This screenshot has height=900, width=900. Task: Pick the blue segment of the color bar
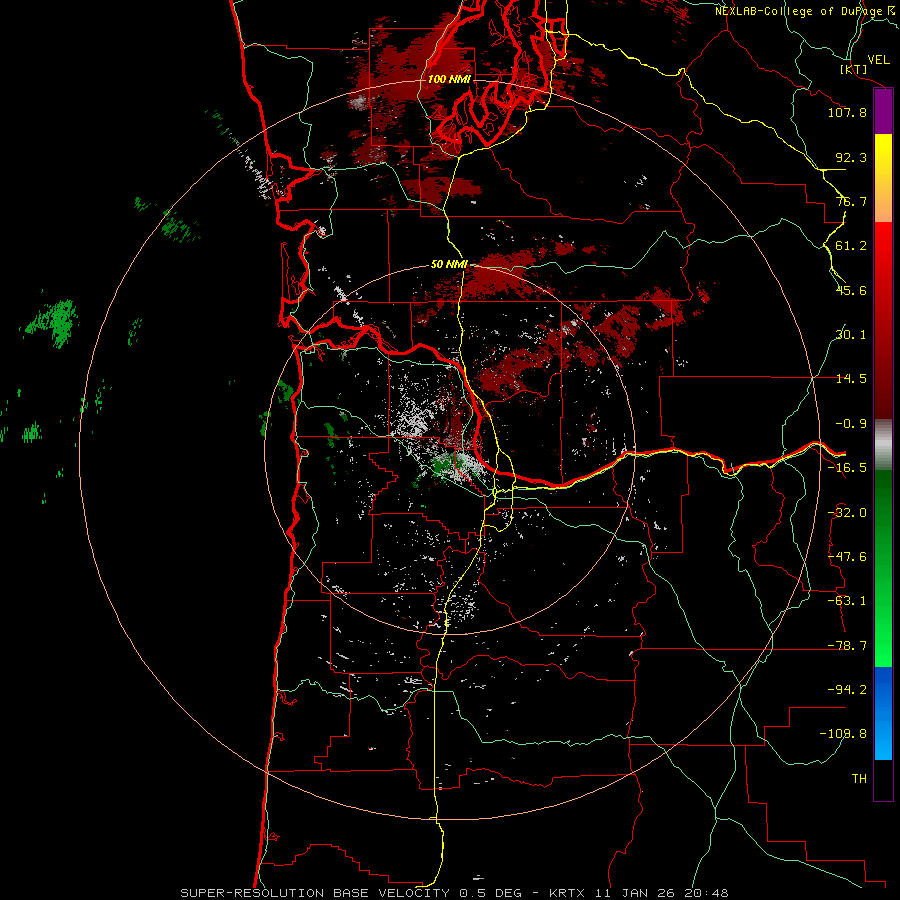point(883,713)
